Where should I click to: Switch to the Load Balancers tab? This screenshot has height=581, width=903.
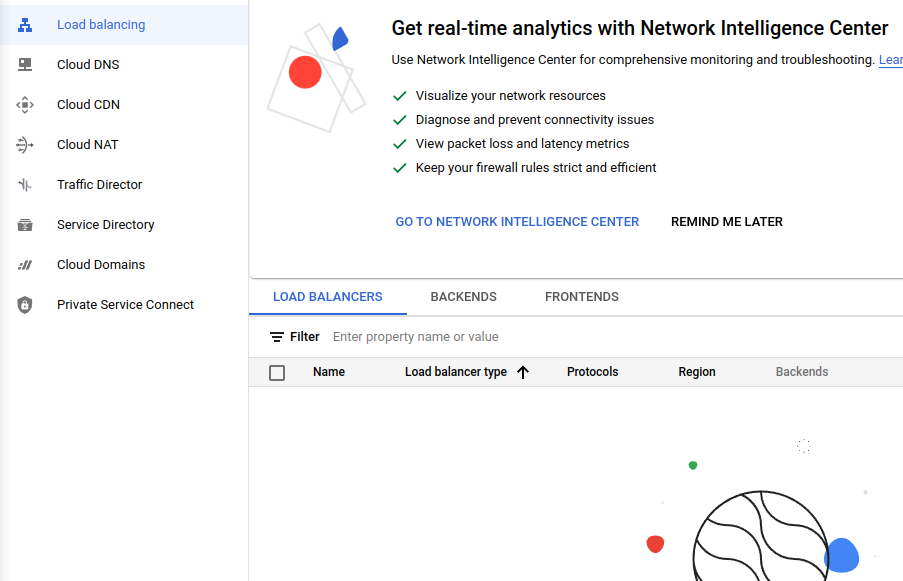[328, 297]
